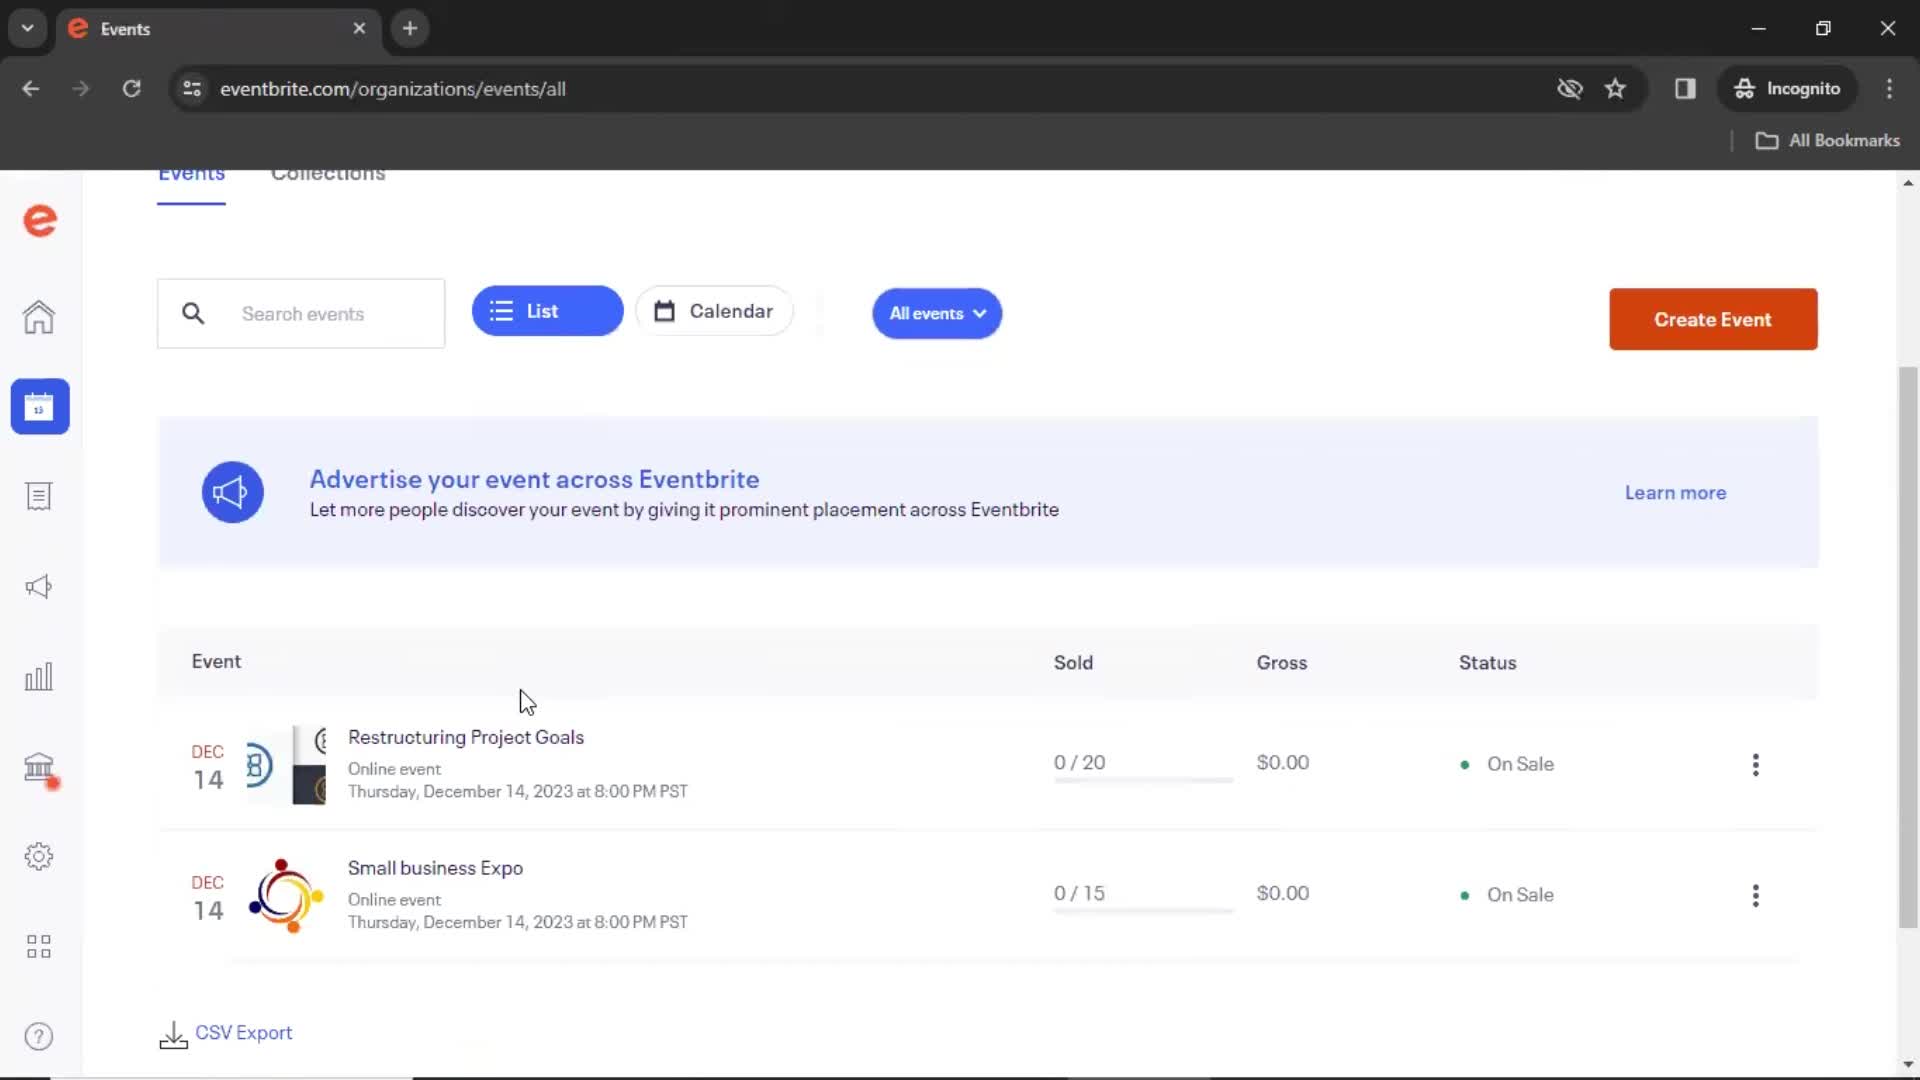This screenshot has width=1920, height=1080.
Task: Open the Eventbrite logo home link
Action: 40,221
